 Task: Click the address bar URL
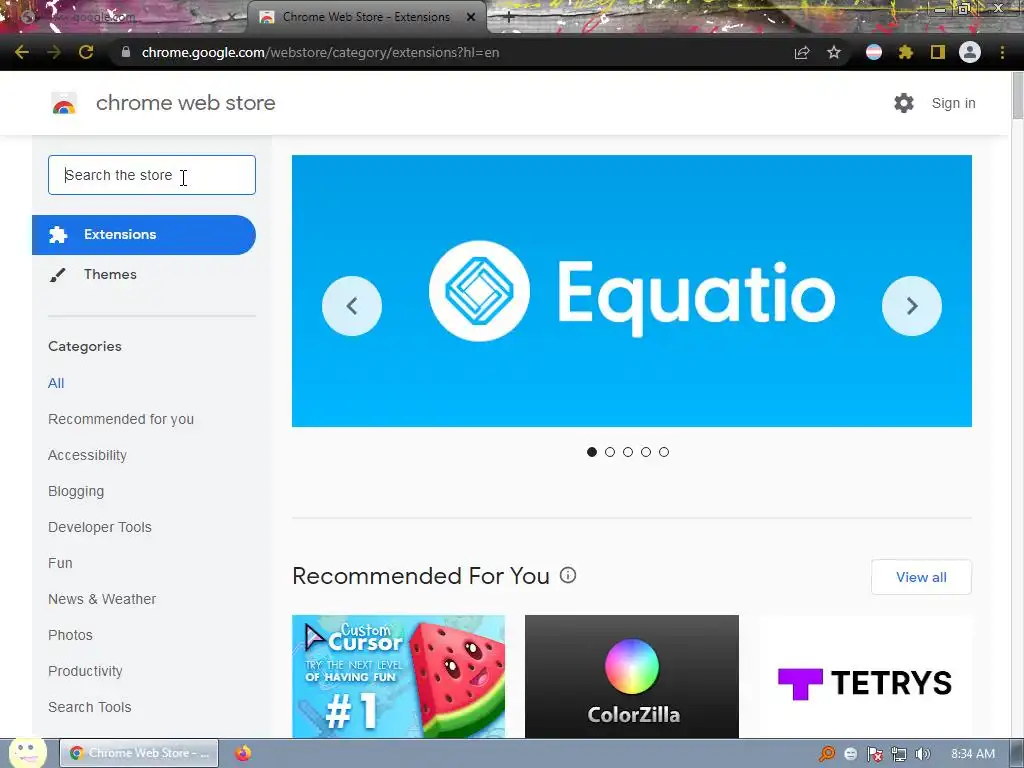click(x=320, y=52)
